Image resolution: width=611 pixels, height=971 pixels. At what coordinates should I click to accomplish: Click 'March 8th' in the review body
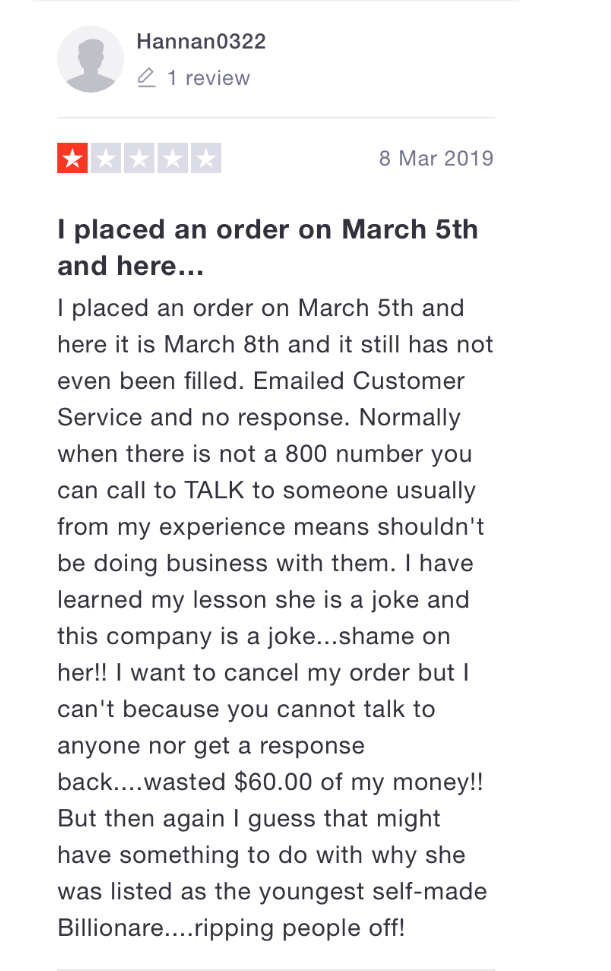222,344
